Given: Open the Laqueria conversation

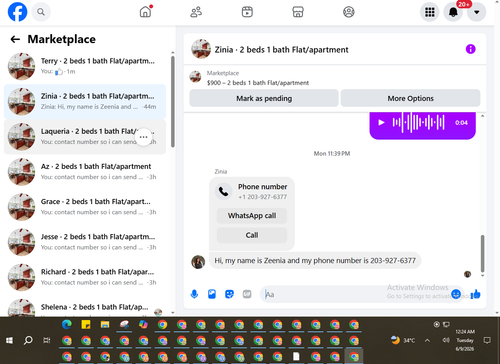Looking at the screenshot, I should pos(85,137).
